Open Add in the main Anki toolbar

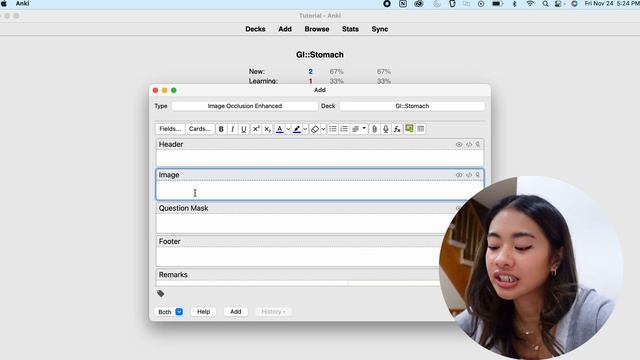tap(285, 29)
